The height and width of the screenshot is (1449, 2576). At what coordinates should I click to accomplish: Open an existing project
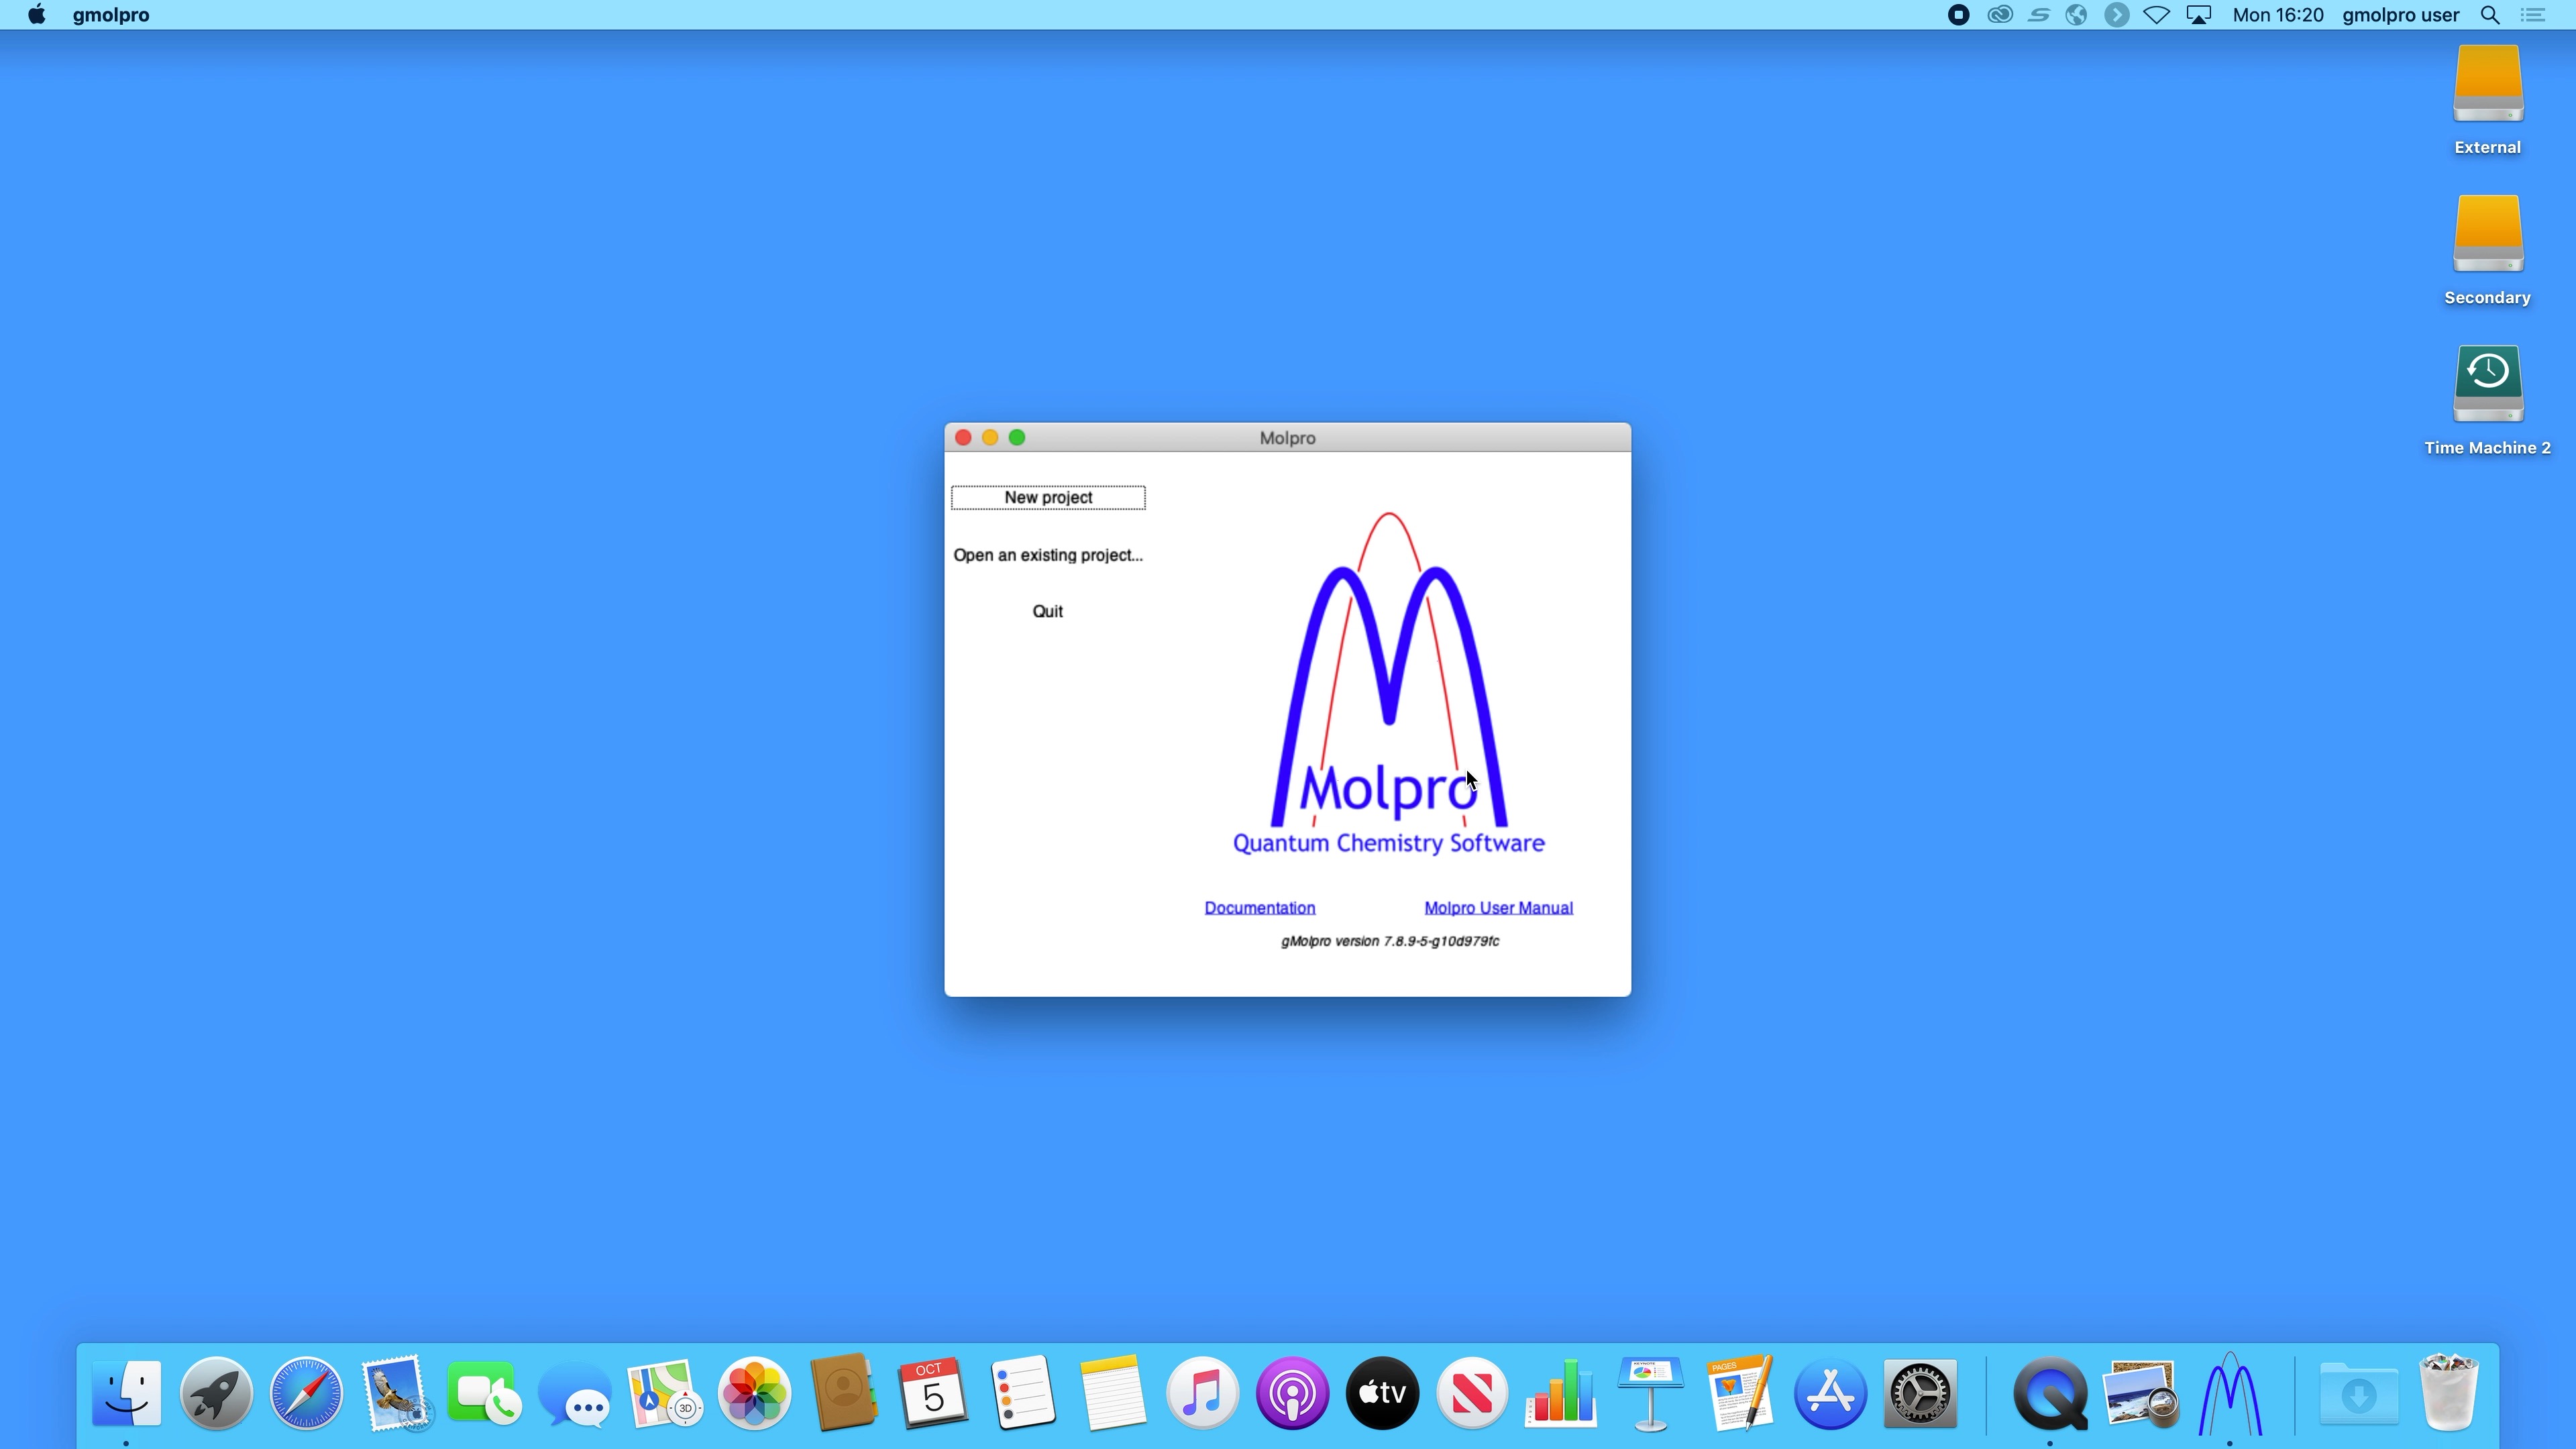pos(1047,555)
